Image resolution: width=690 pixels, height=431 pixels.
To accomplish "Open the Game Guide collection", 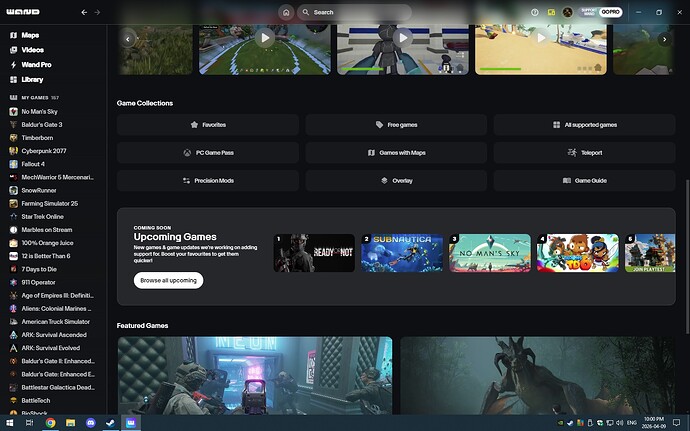I will click(x=584, y=181).
